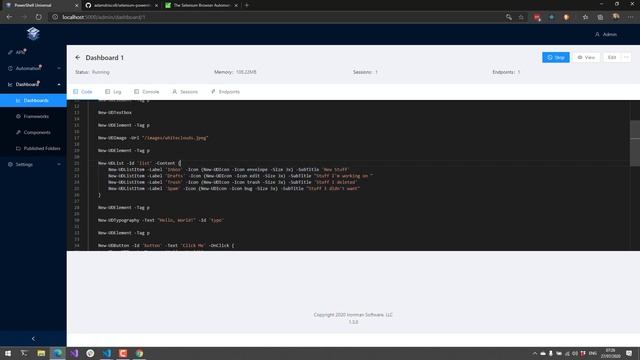The image size is (640, 360).
Task: Switch to the GitHub selenium-powershell browser tab
Action: pyautogui.click(x=121, y=5)
